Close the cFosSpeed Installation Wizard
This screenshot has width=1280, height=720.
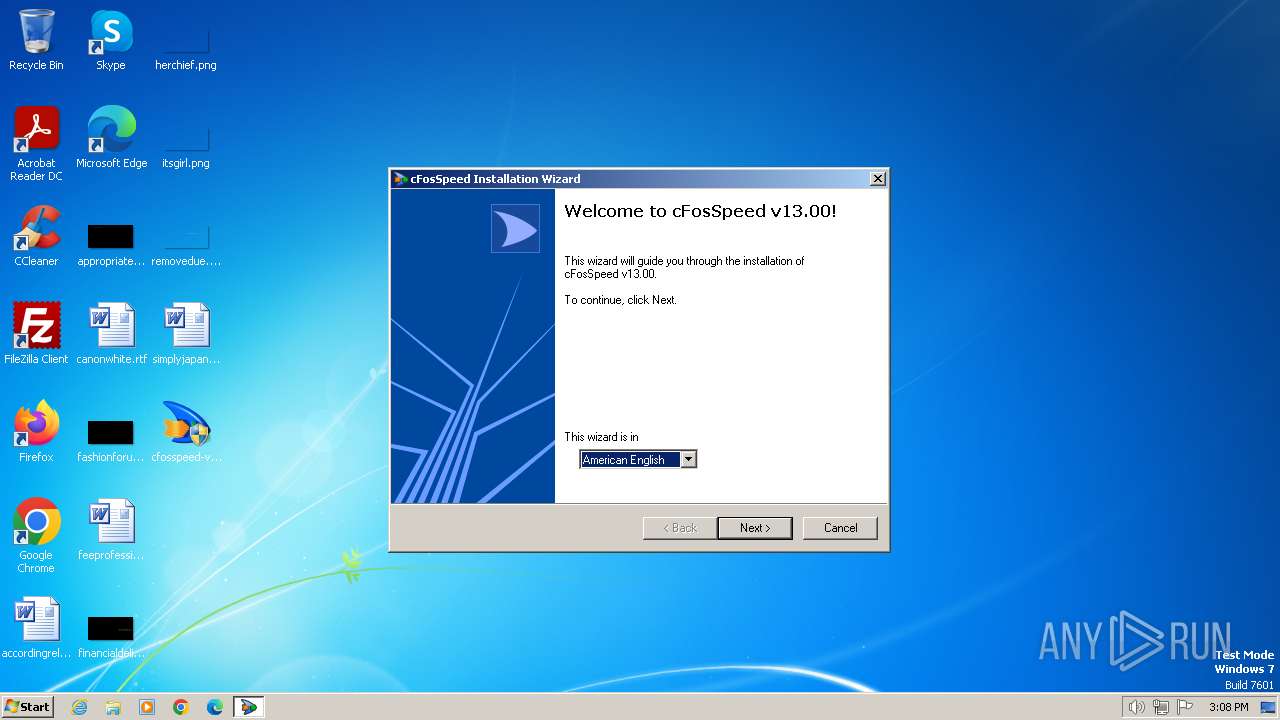pyautogui.click(x=878, y=179)
